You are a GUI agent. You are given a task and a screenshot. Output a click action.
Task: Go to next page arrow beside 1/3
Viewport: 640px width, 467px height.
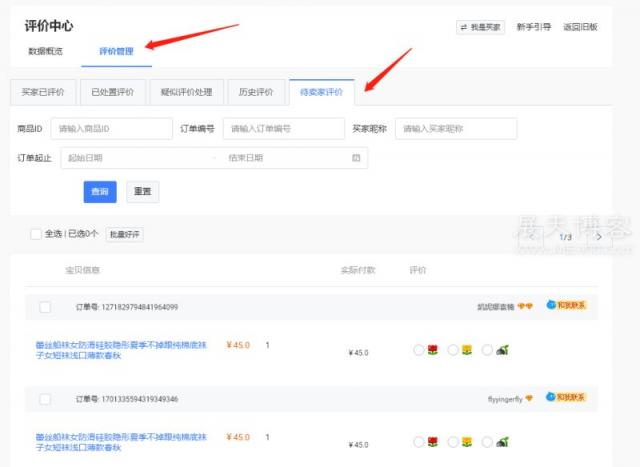(x=599, y=237)
